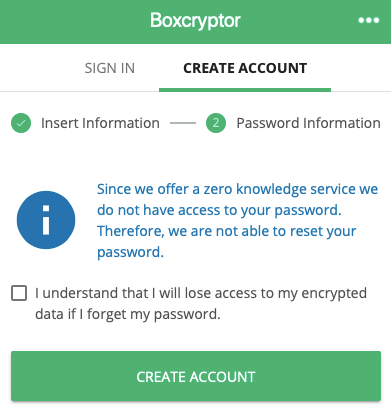Screen dimensions: 391x418
Task: Select the step 2 number circle
Action: pos(216,123)
